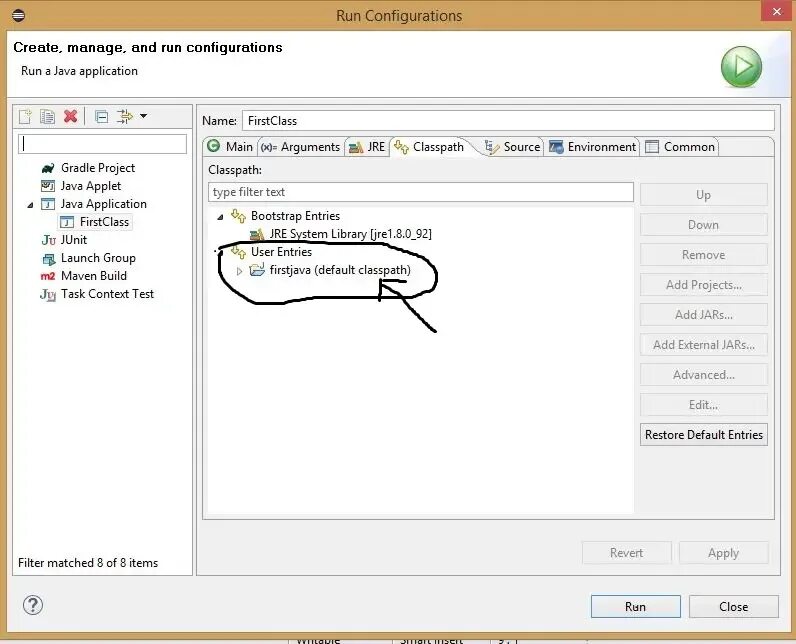Click the Revert button
The height and width of the screenshot is (644, 796).
coord(626,553)
